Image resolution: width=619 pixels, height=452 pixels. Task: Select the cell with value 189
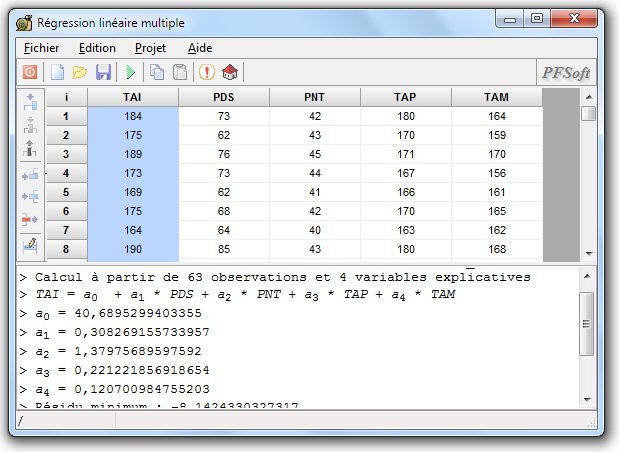pos(133,154)
